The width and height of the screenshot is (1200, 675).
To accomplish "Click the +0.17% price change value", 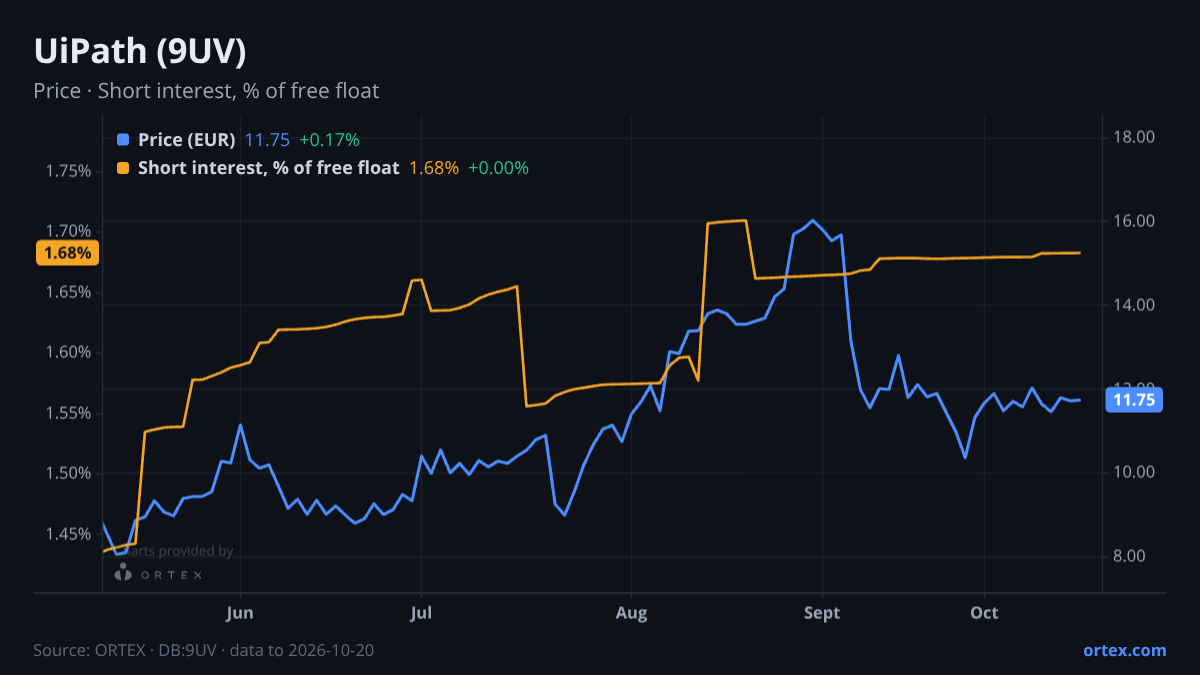I will pyautogui.click(x=329, y=140).
